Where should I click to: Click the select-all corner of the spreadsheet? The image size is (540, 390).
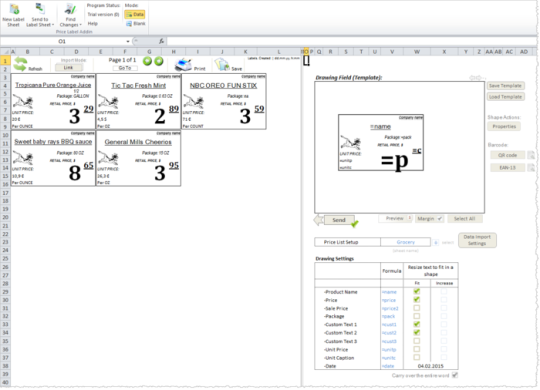pos(6,52)
